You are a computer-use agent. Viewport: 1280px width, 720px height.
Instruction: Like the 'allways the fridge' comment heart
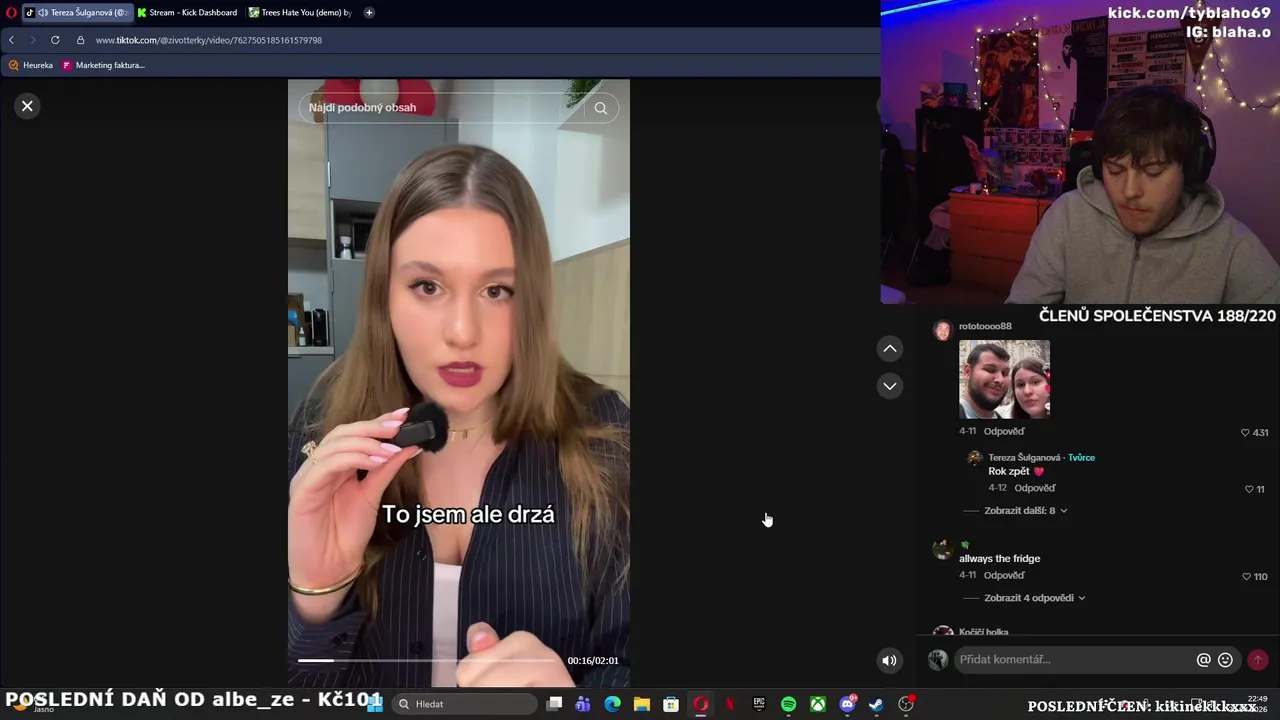[x=1246, y=577]
